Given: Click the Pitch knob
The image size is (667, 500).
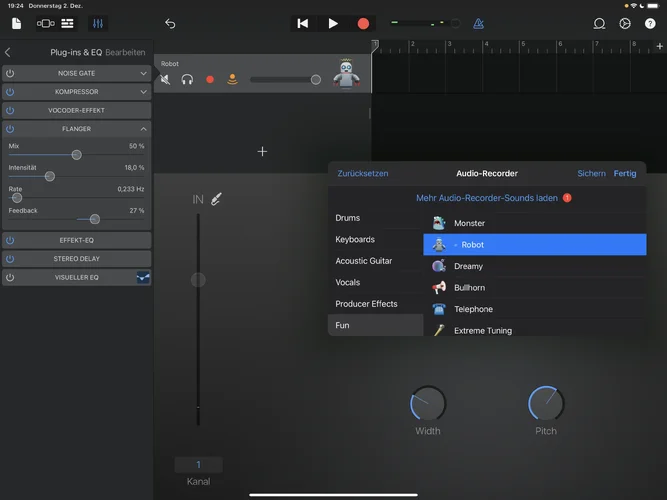Looking at the screenshot, I should [x=546, y=403].
